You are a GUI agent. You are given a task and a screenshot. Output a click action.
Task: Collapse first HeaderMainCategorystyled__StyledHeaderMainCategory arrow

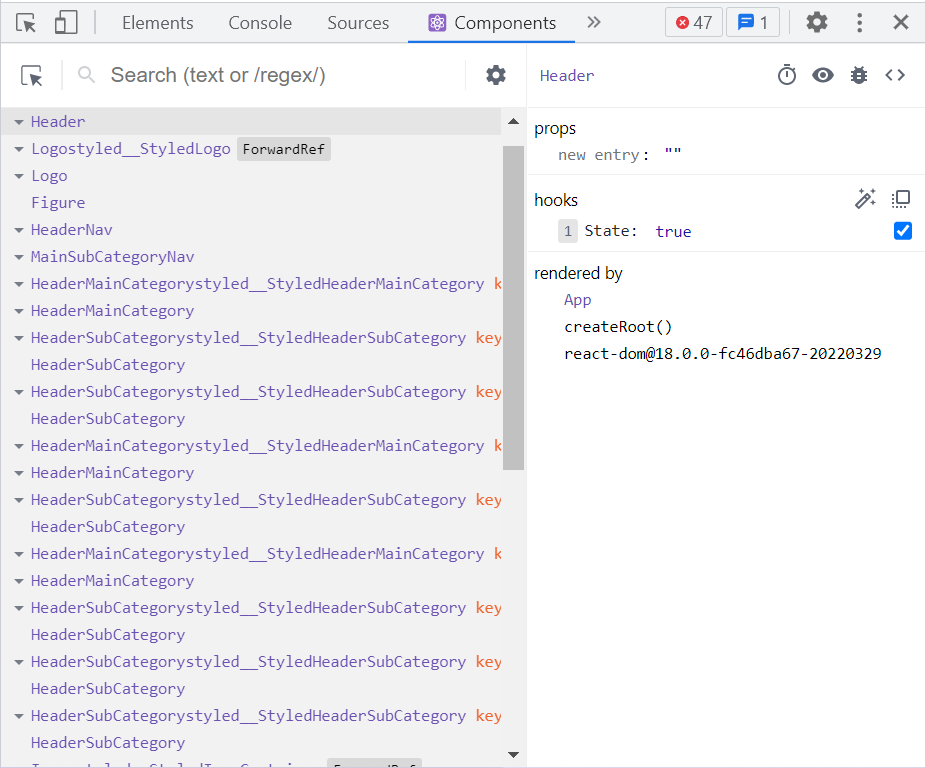[x=19, y=284]
